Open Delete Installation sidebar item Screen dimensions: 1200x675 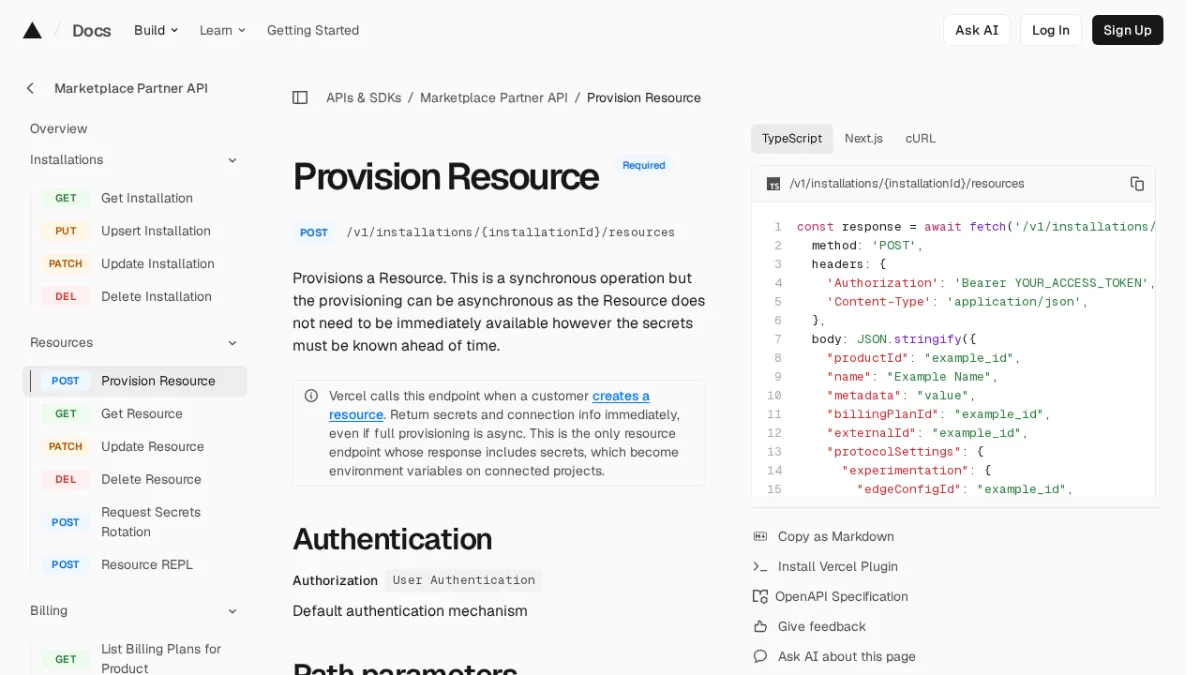click(134, 297)
